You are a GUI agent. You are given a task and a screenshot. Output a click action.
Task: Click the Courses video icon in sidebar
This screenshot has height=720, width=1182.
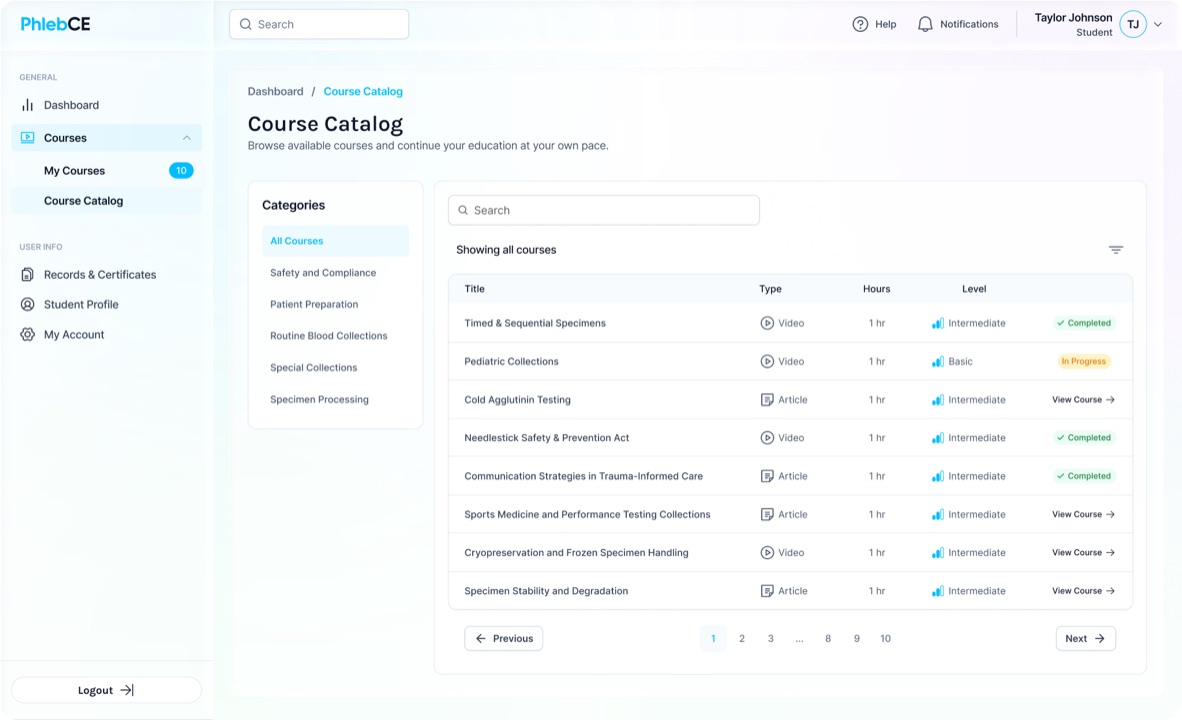pyautogui.click(x=27, y=137)
